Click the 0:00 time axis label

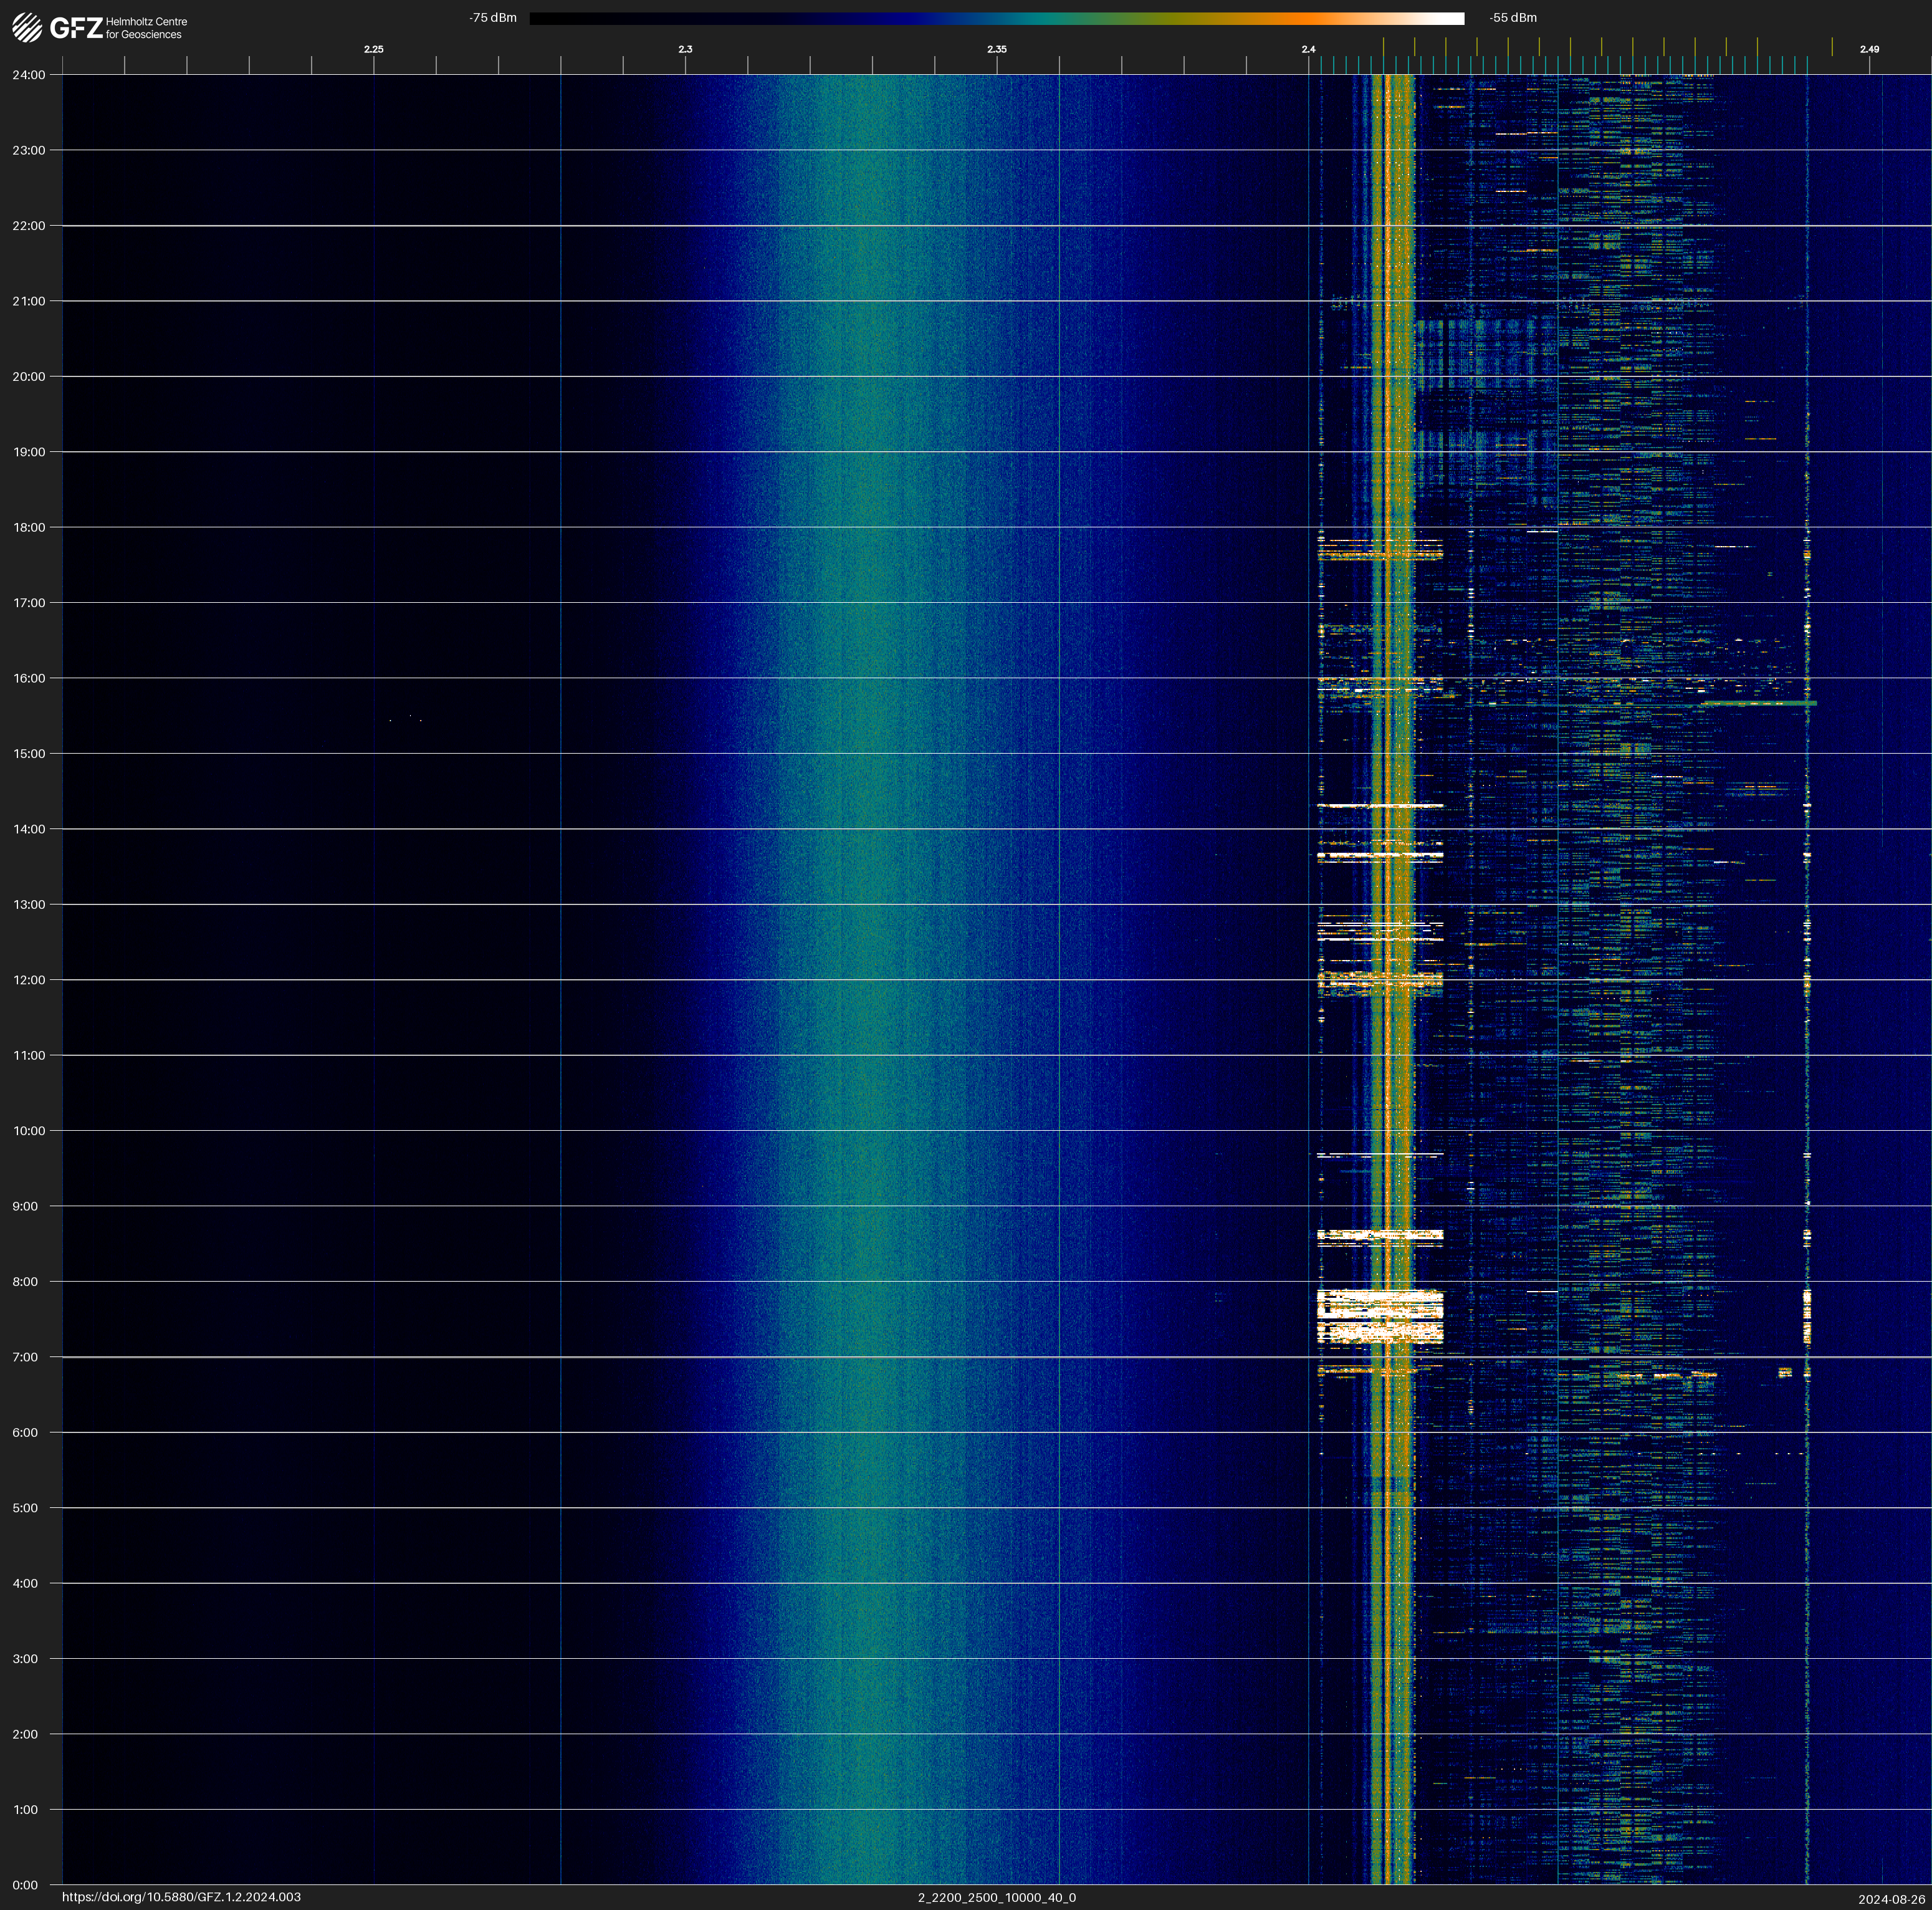pos(26,1885)
